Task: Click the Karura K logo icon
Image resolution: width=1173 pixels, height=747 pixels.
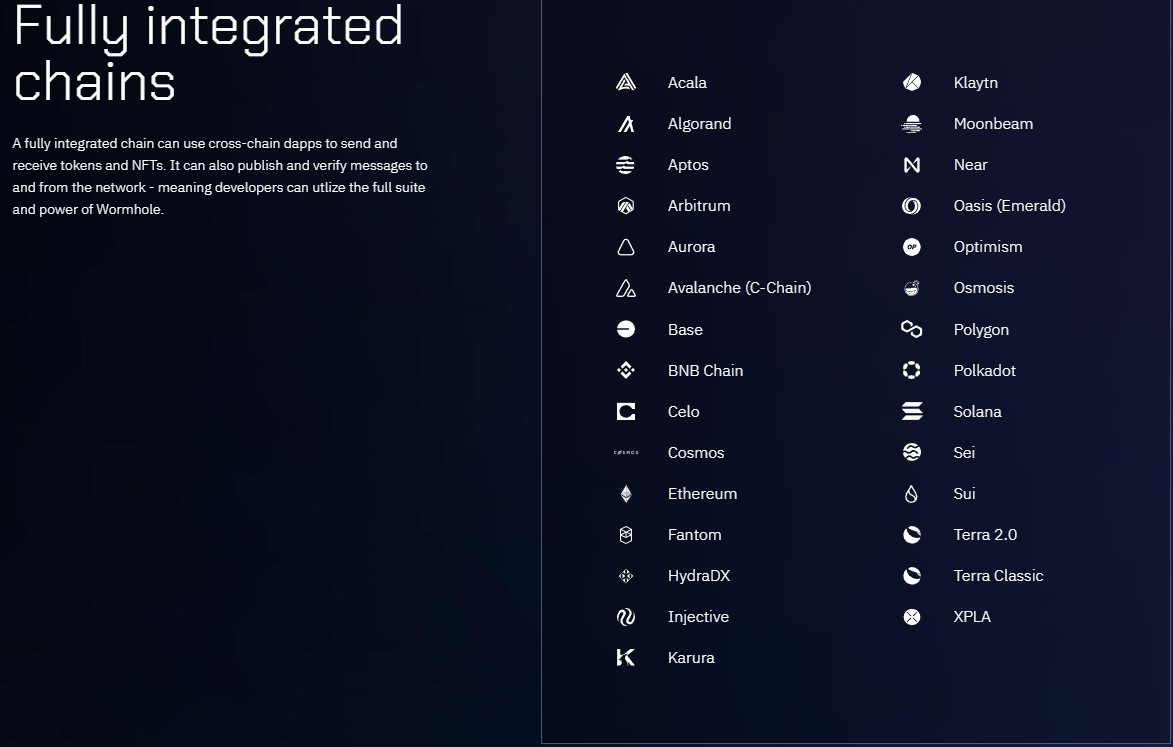Action: point(626,658)
